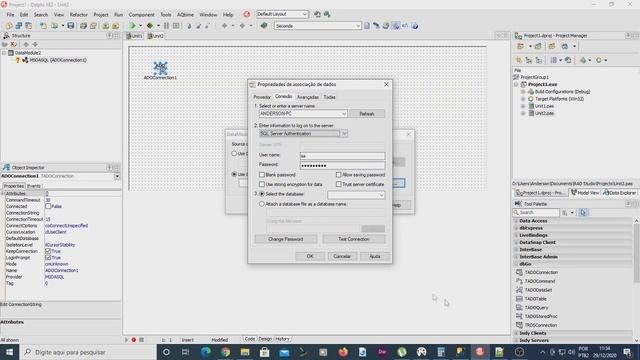This screenshot has height=360, width=640.
Task: Tick the Allow saving password checkbox
Action: [338, 175]
